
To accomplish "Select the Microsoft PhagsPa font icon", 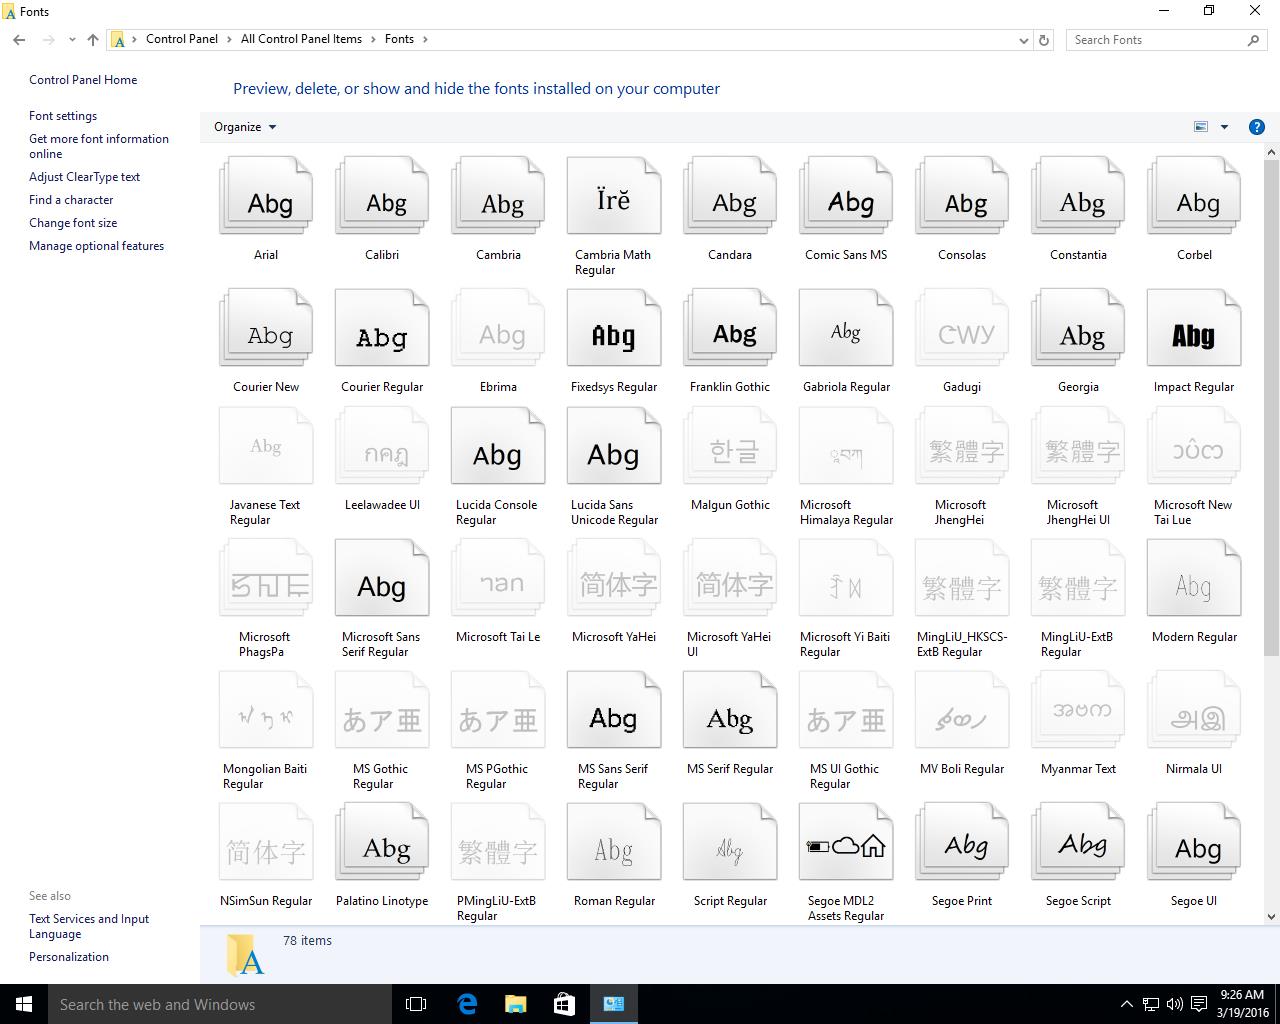I will coord(266,578).
